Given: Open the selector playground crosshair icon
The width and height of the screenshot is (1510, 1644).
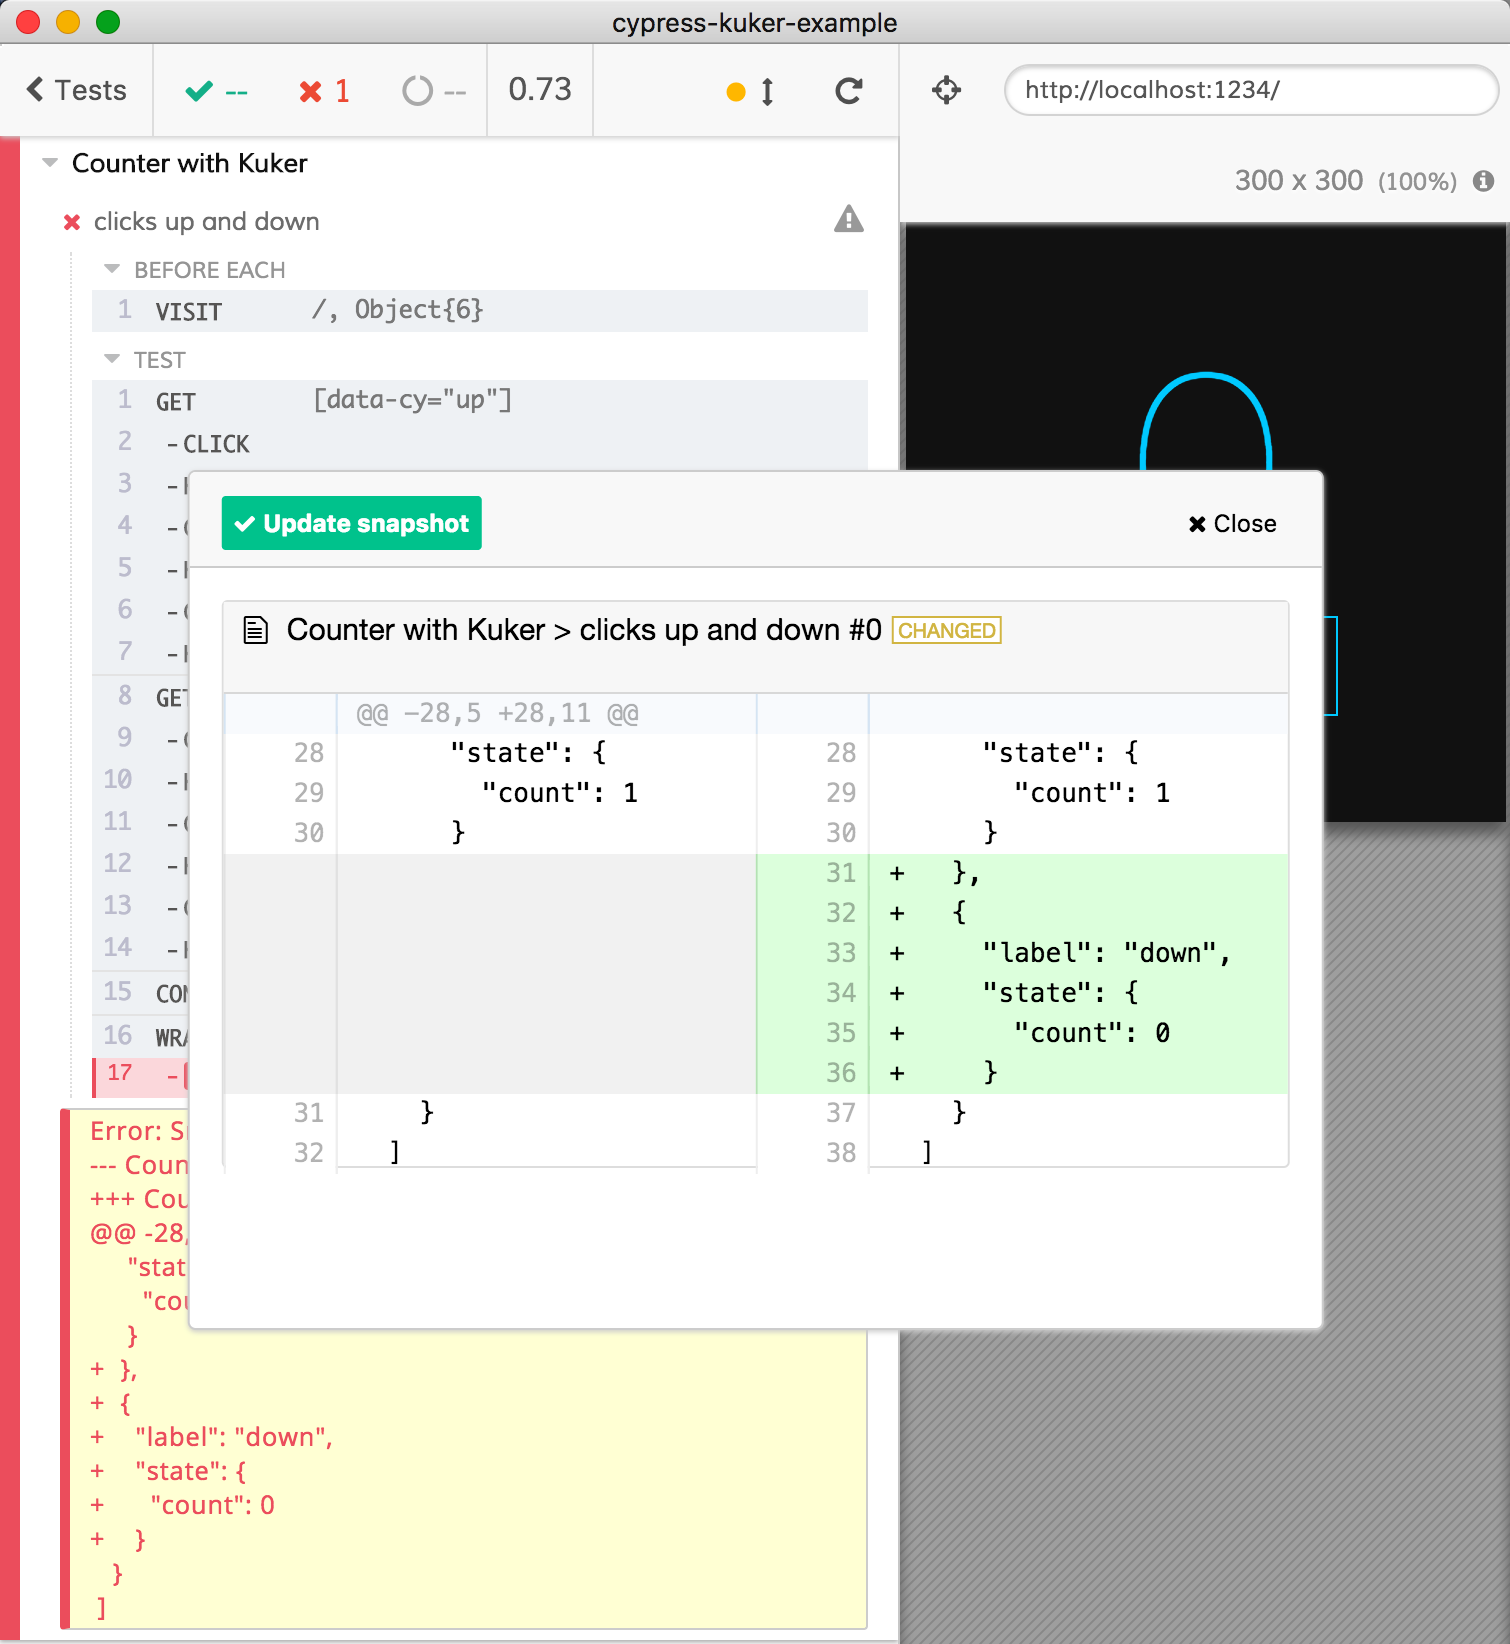Looking at the screenshot, I should pyautogui.click(x=946, y=91).
